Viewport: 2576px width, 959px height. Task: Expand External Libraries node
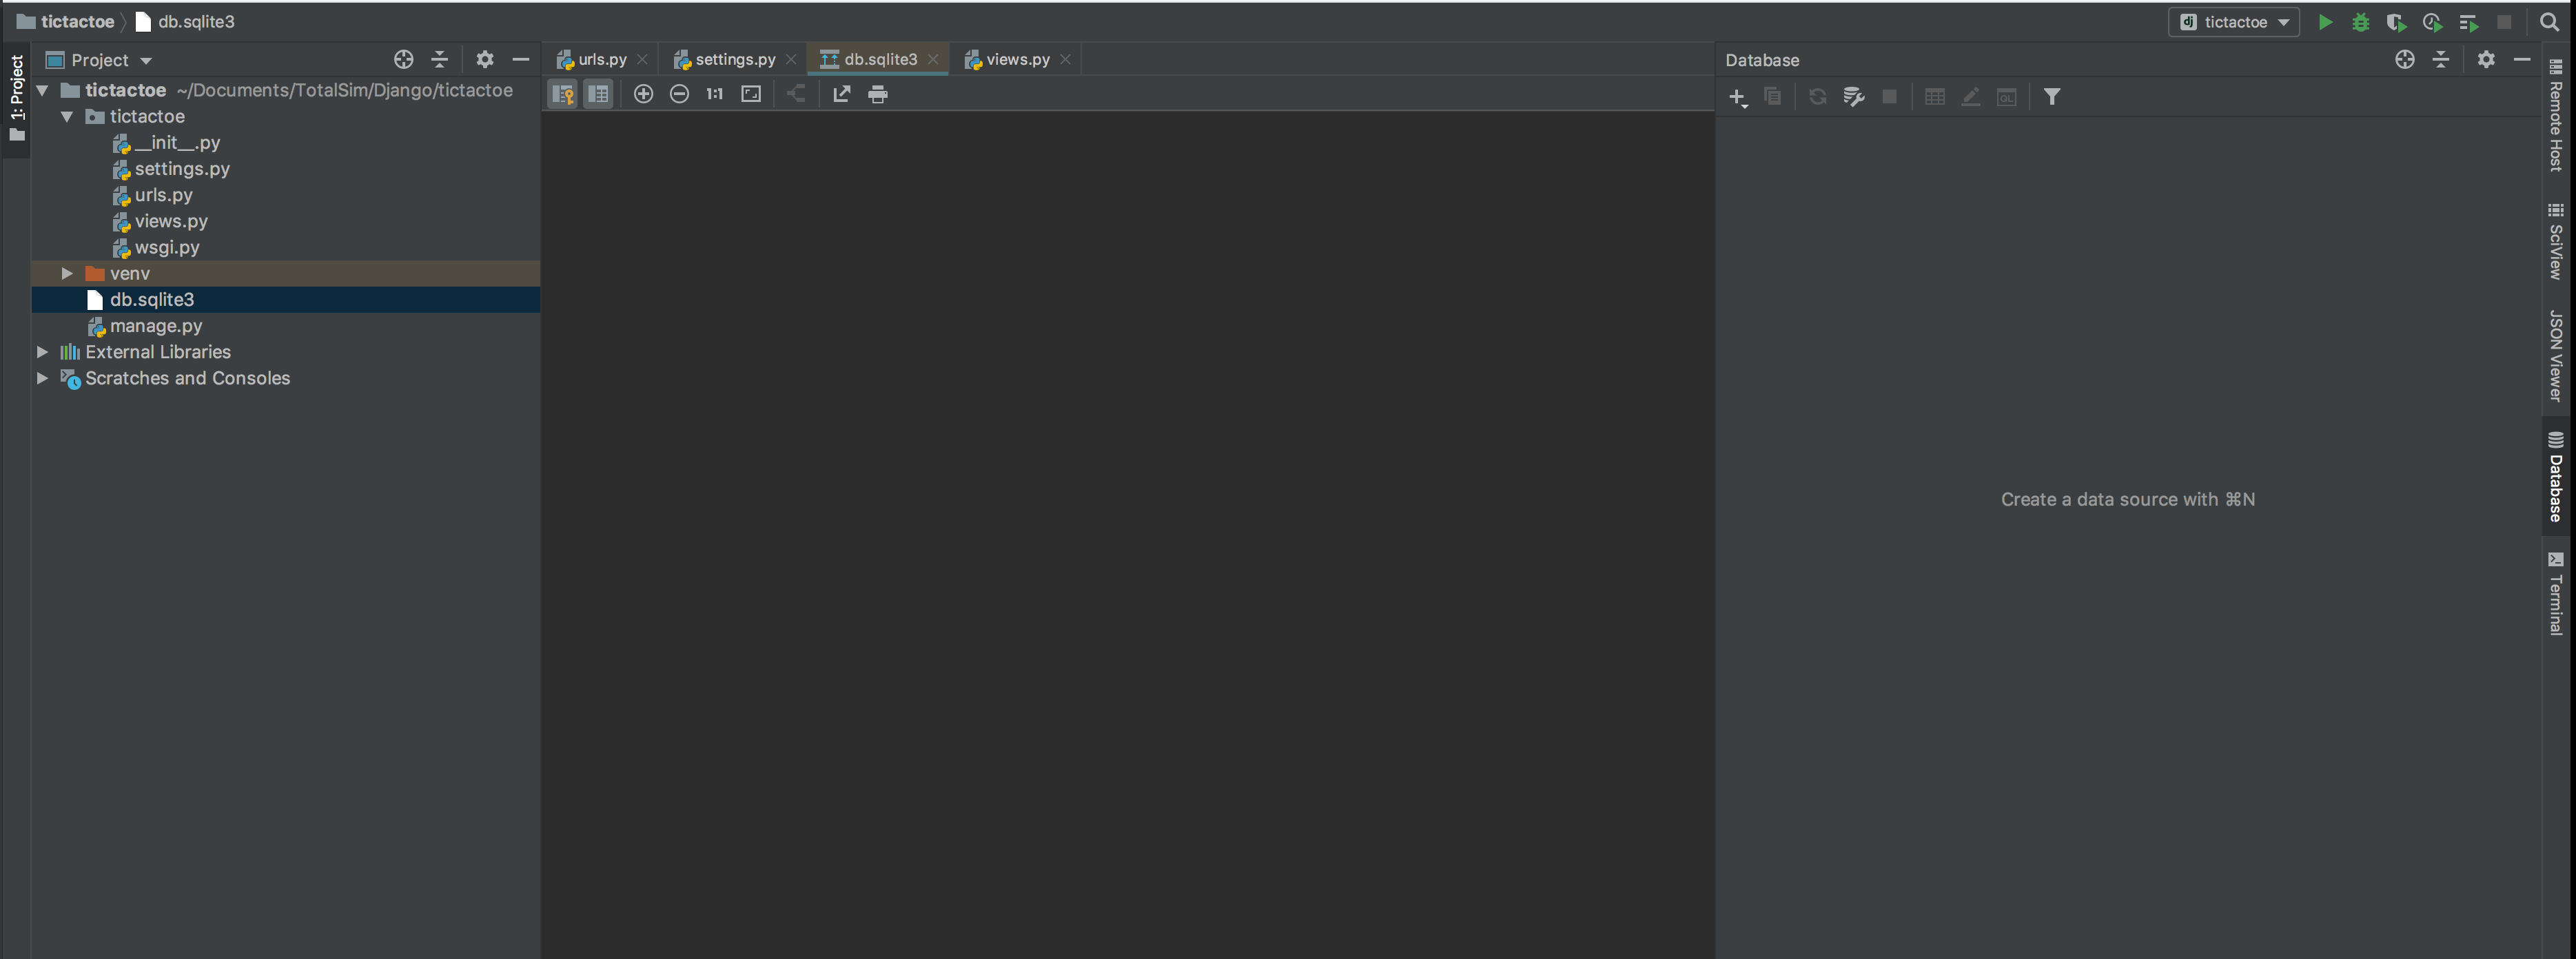click(42, 352)
